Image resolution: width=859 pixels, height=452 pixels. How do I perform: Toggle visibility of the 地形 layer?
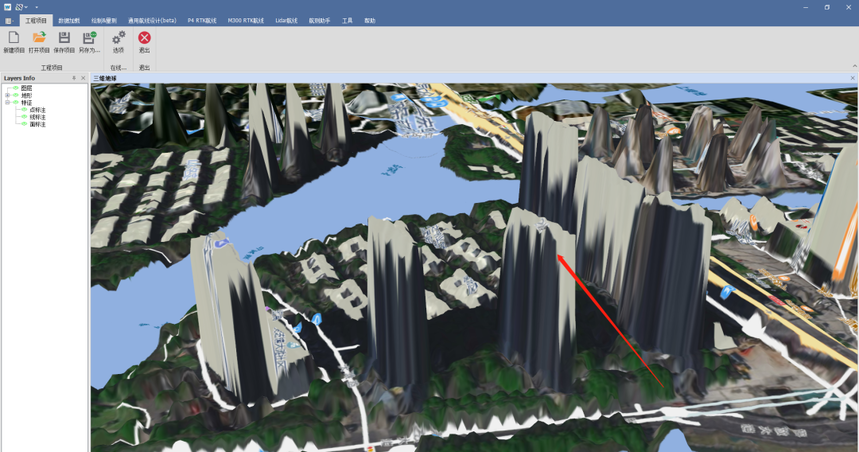(16, 95)
